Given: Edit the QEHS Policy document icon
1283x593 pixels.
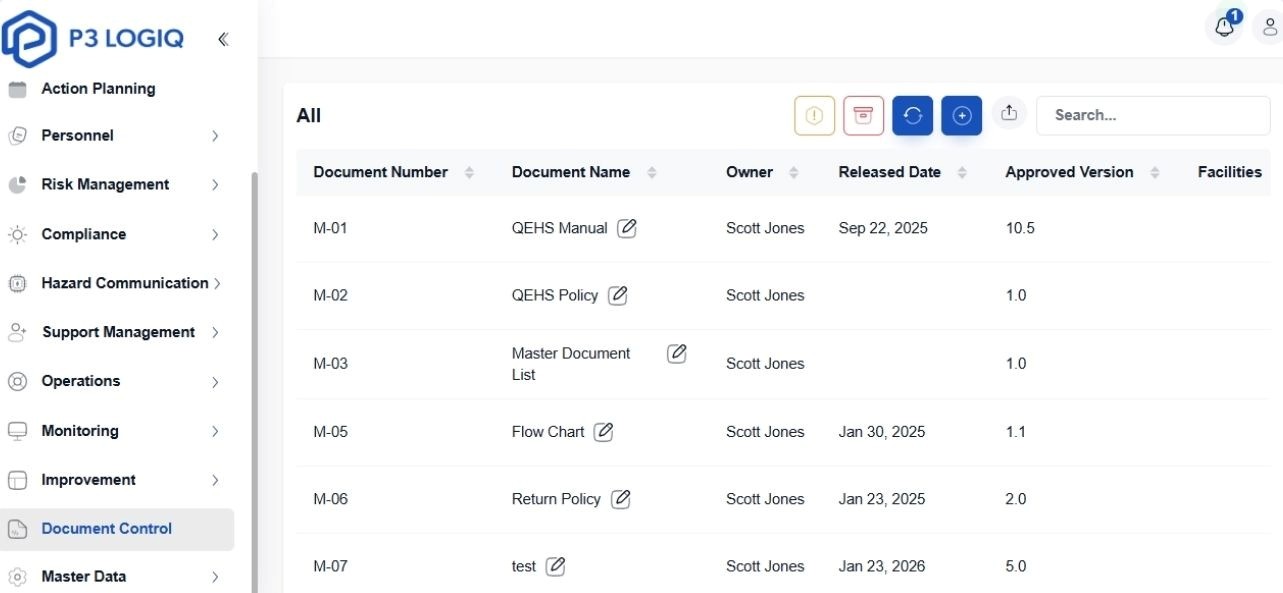Looking at the screenshot, I should tap(618, 295).
